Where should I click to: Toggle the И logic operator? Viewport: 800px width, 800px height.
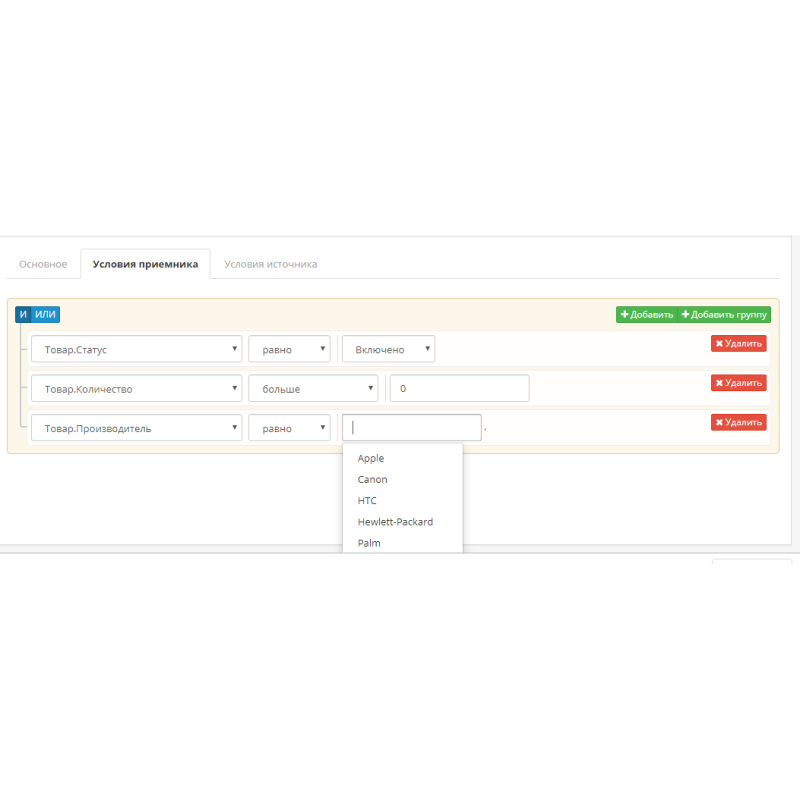click(21, 314)
